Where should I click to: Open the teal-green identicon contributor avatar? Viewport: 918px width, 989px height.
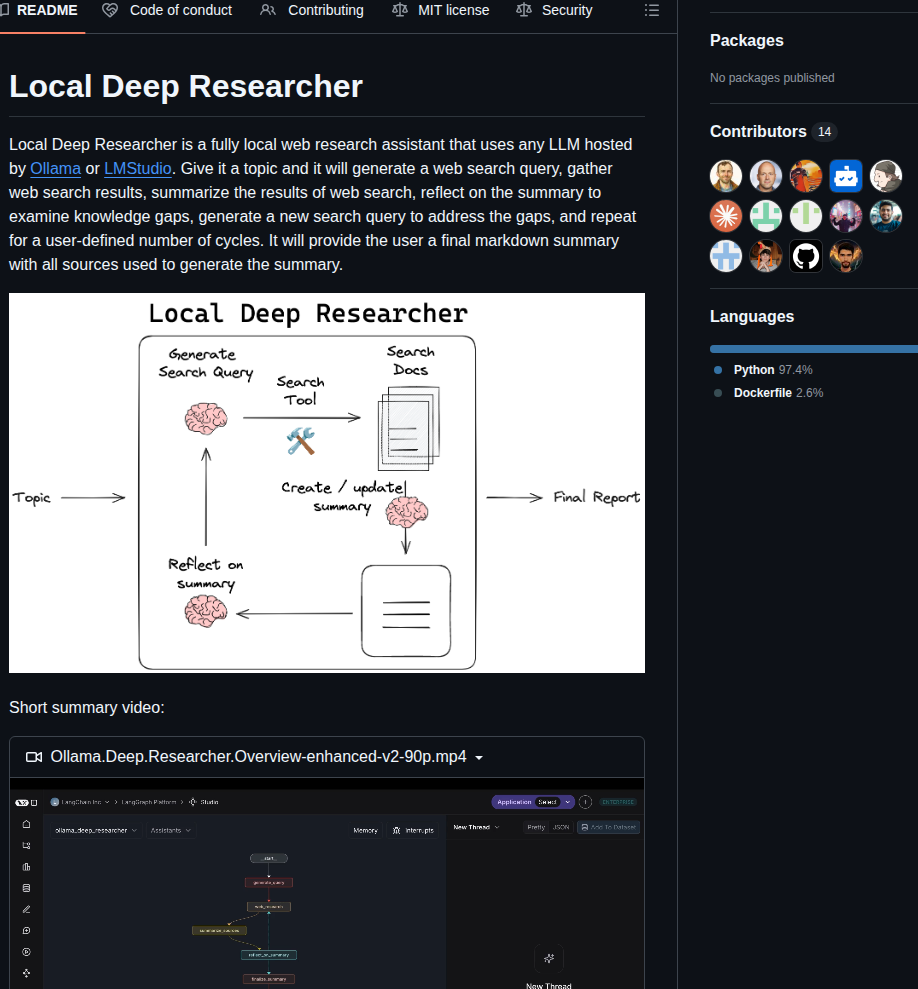[x=766, y=216]
